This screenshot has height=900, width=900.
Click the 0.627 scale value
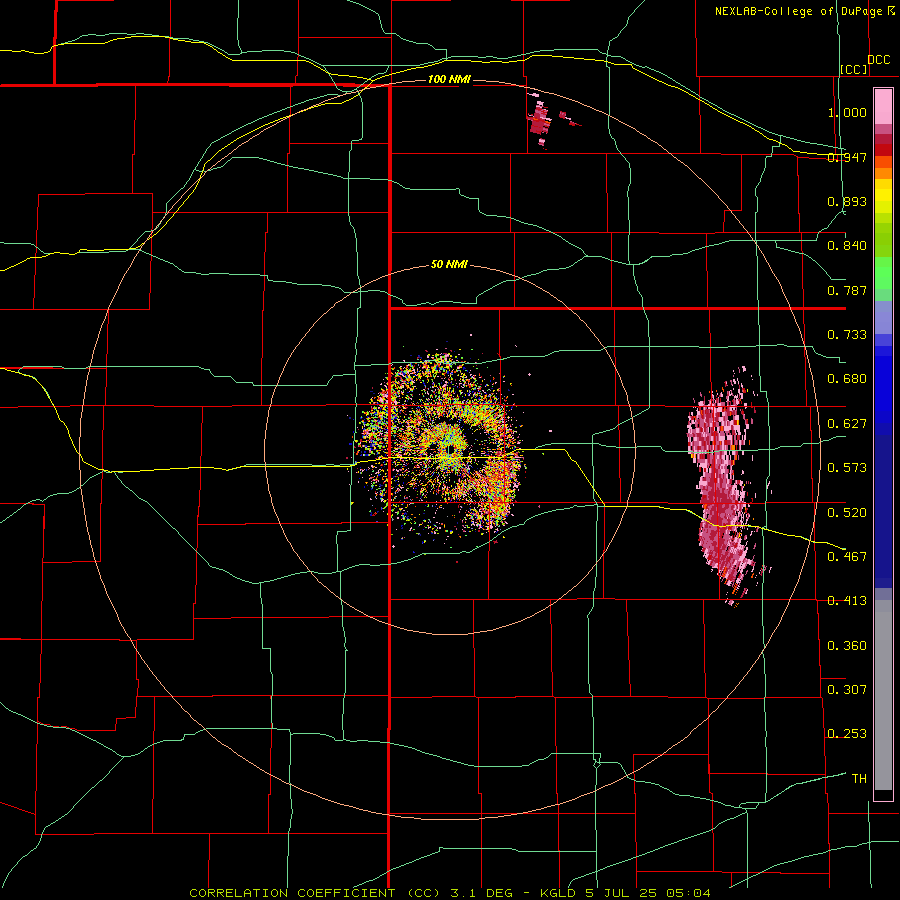coord(847,424)
